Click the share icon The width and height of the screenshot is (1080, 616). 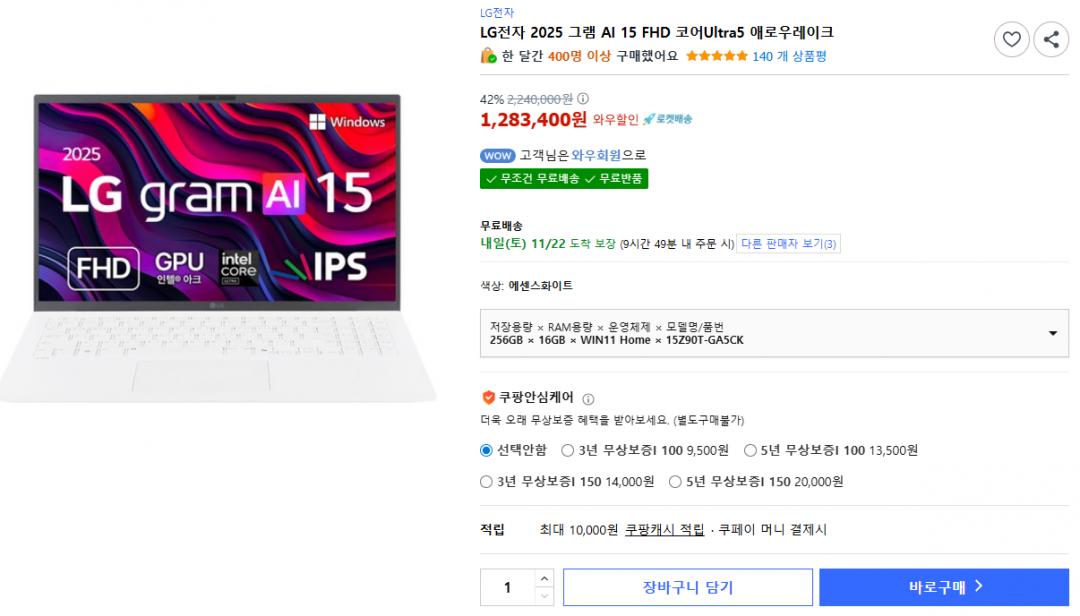point(1051,40)
